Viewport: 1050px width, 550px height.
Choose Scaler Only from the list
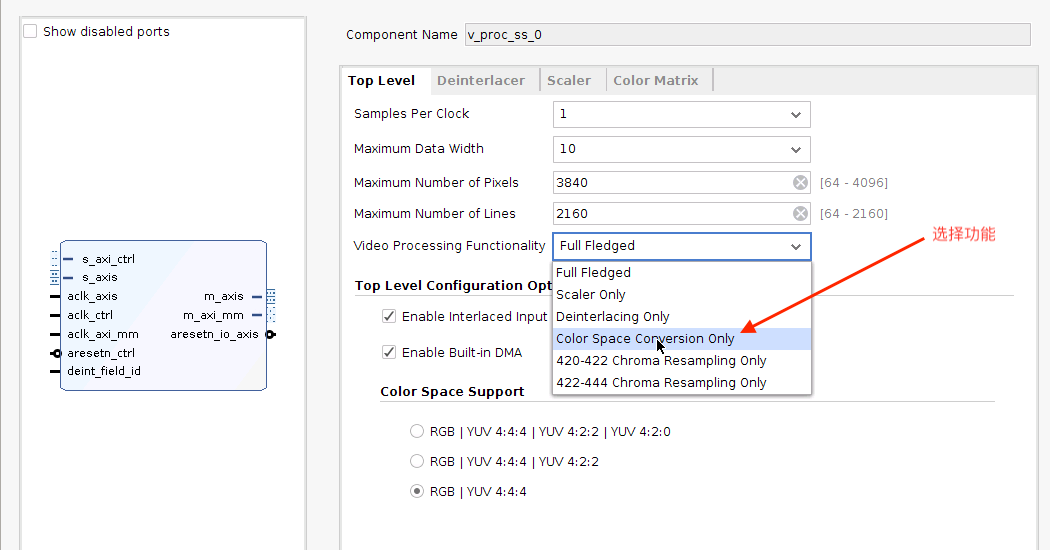[x=591, y=295]
